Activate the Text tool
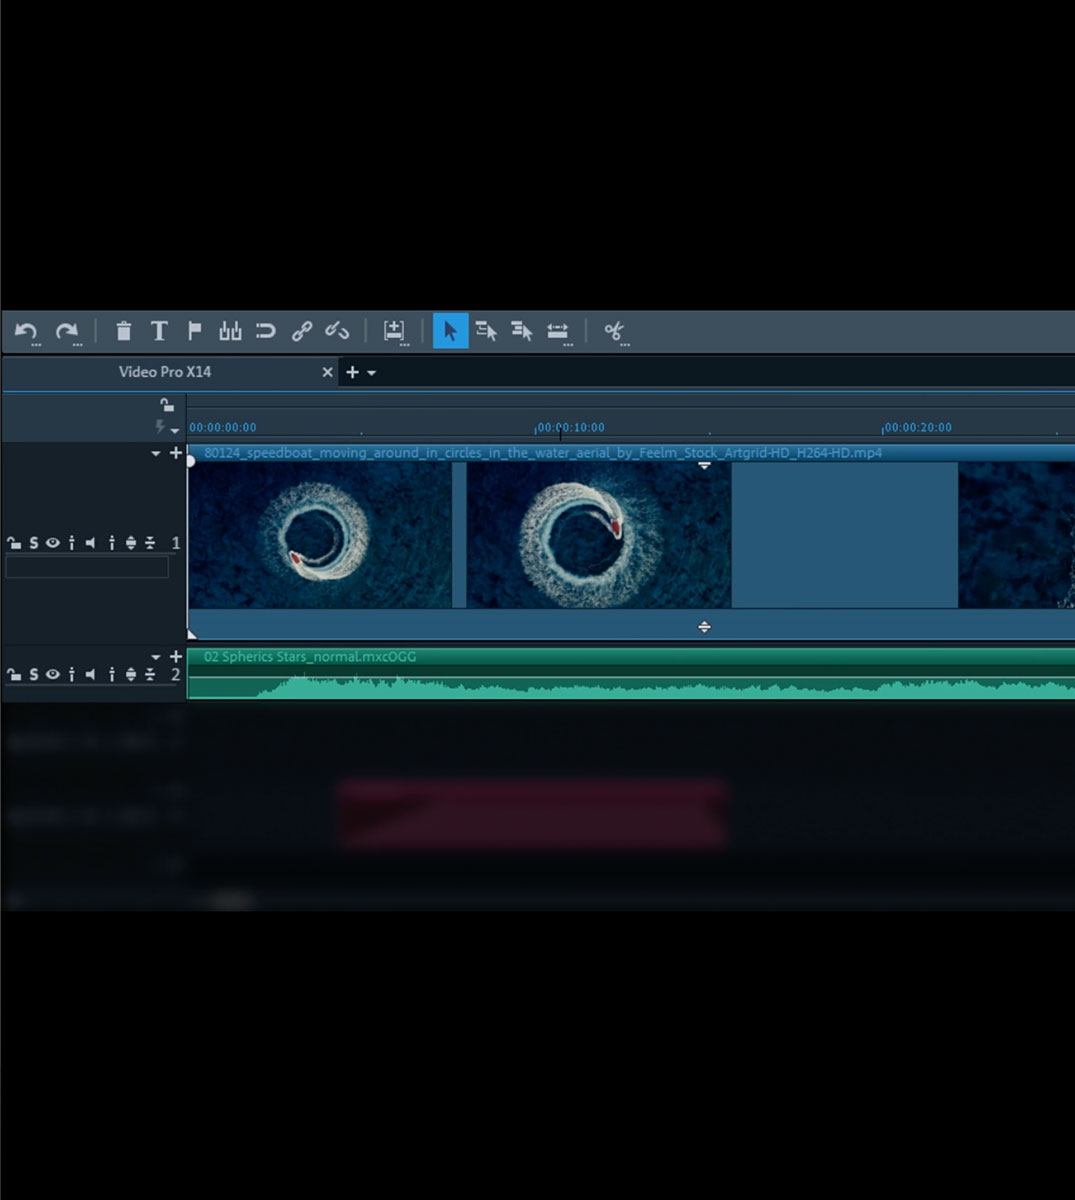 point(158,330)
